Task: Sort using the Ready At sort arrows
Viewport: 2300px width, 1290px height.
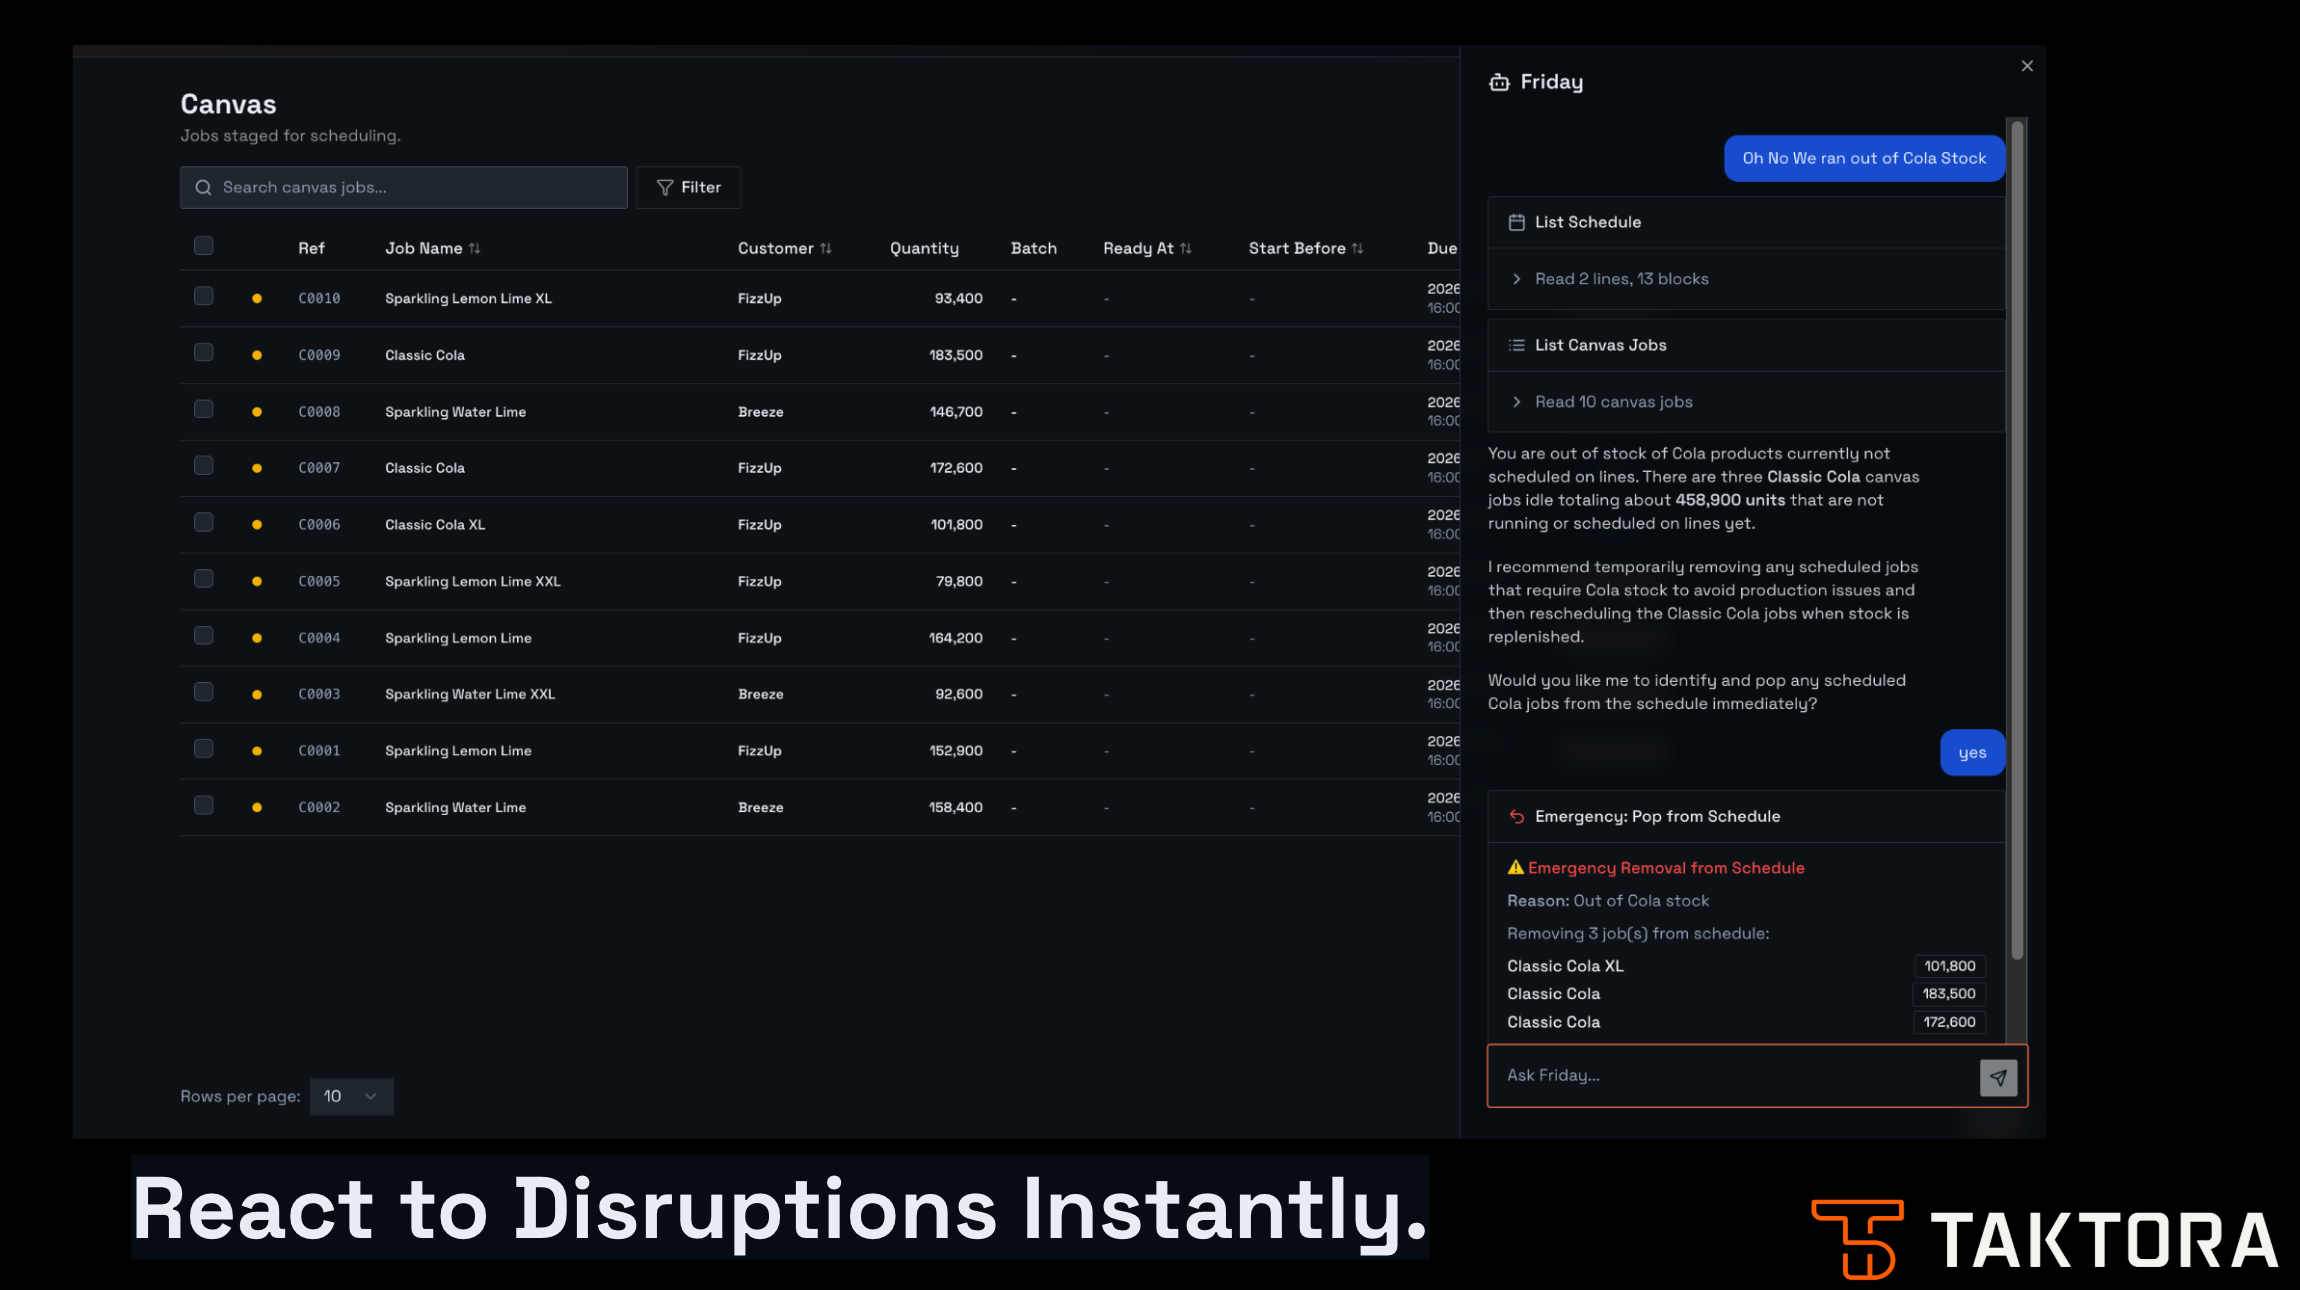Action: point(1186,248)
